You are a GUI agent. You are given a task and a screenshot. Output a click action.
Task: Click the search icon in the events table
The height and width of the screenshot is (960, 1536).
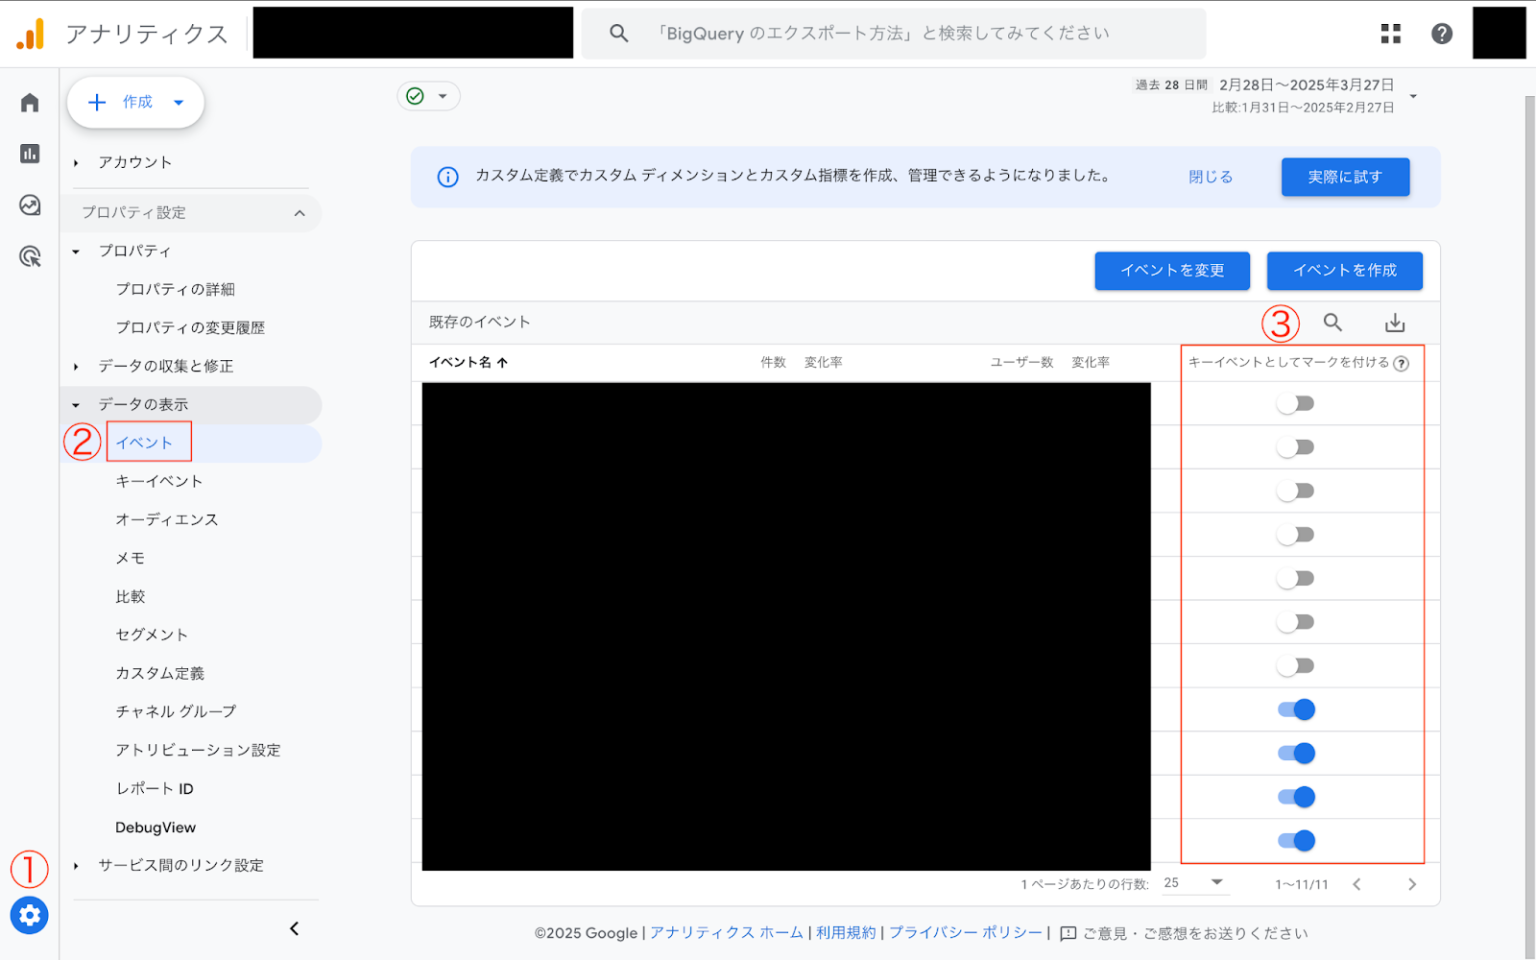[x=1332, y=322]
